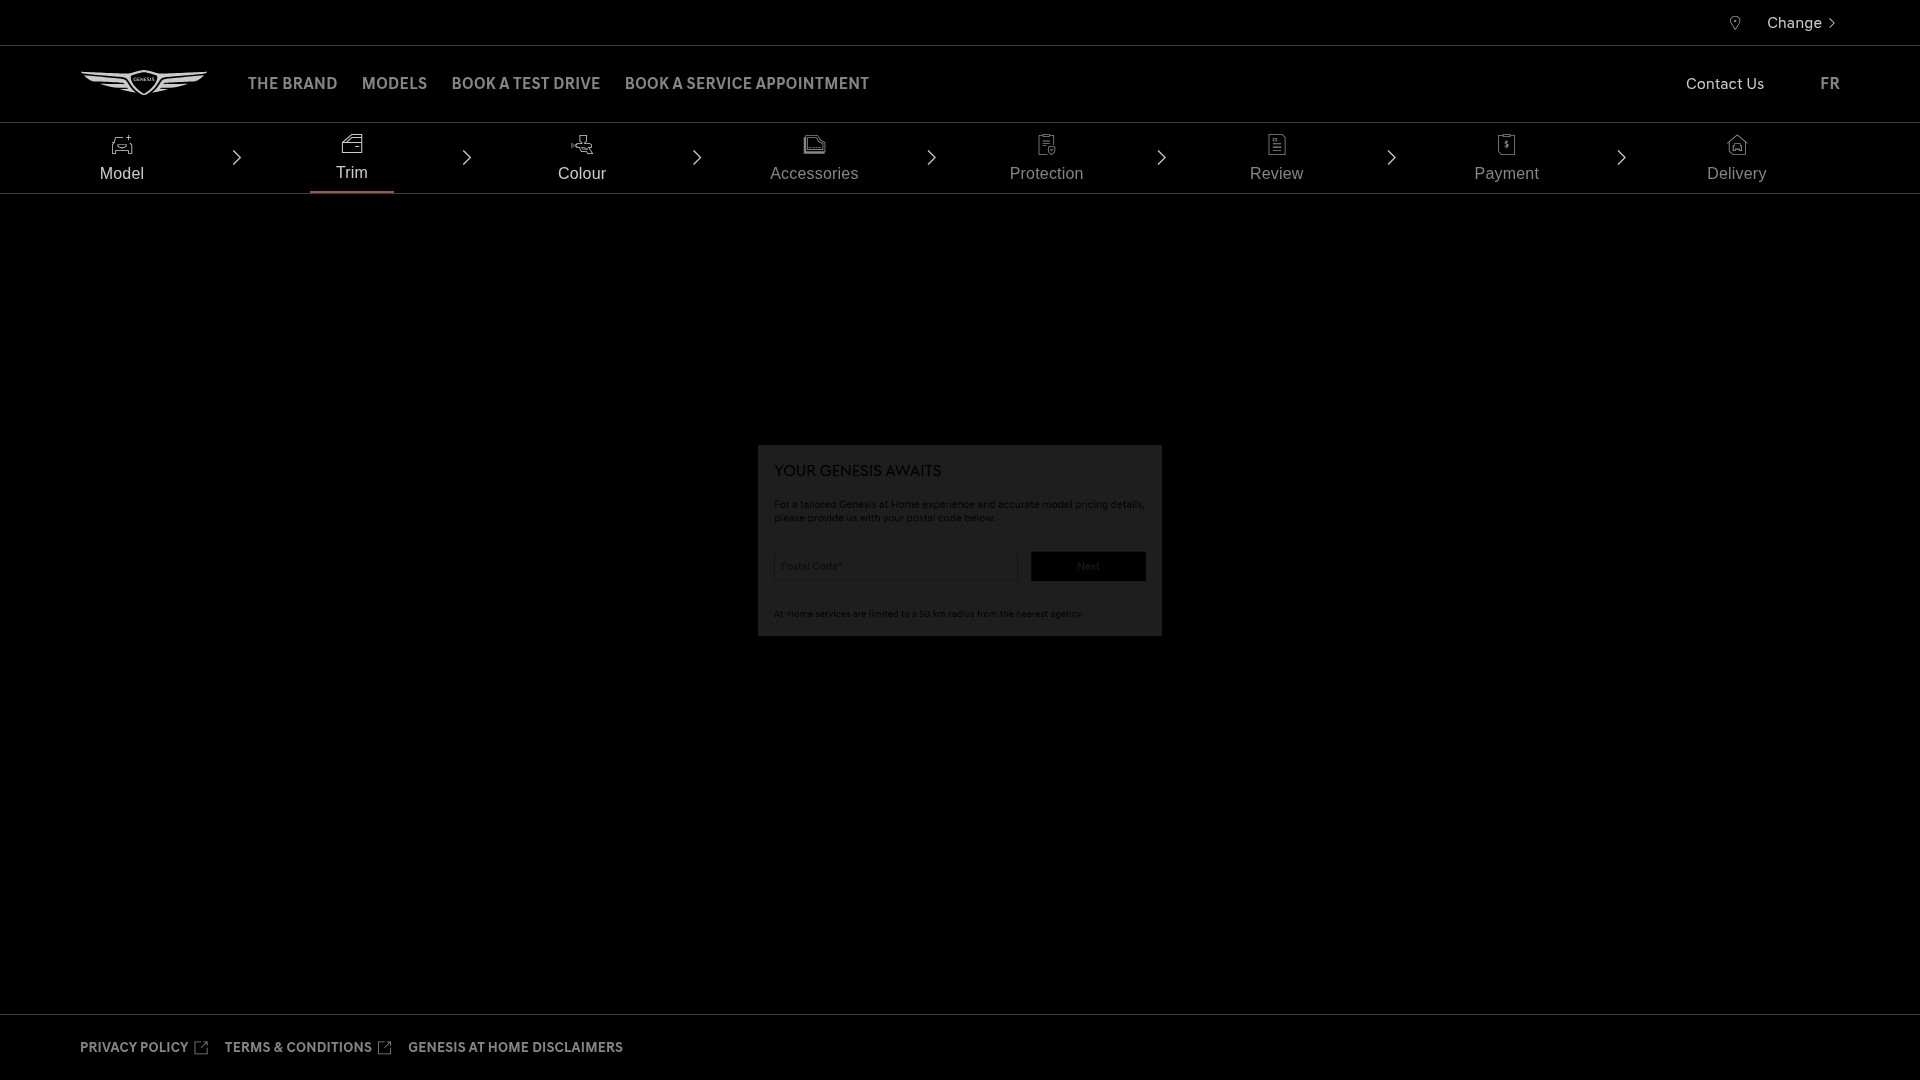Click external link icon beside Terms & Conditions
The image size is (1920, 1080).
pyautogui.click(x=385, y=1048)
